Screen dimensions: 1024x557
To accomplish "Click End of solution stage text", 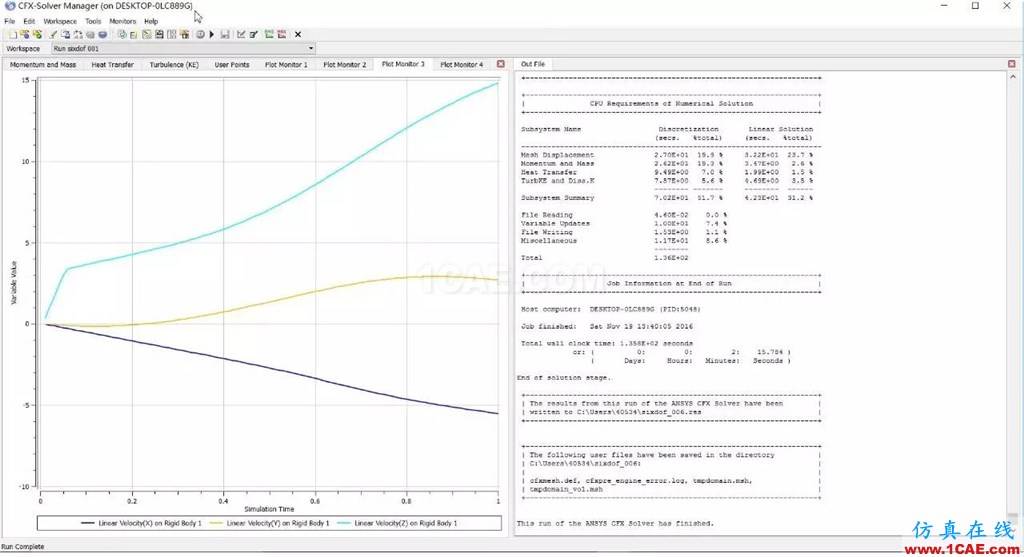I will tap(564, 377).
